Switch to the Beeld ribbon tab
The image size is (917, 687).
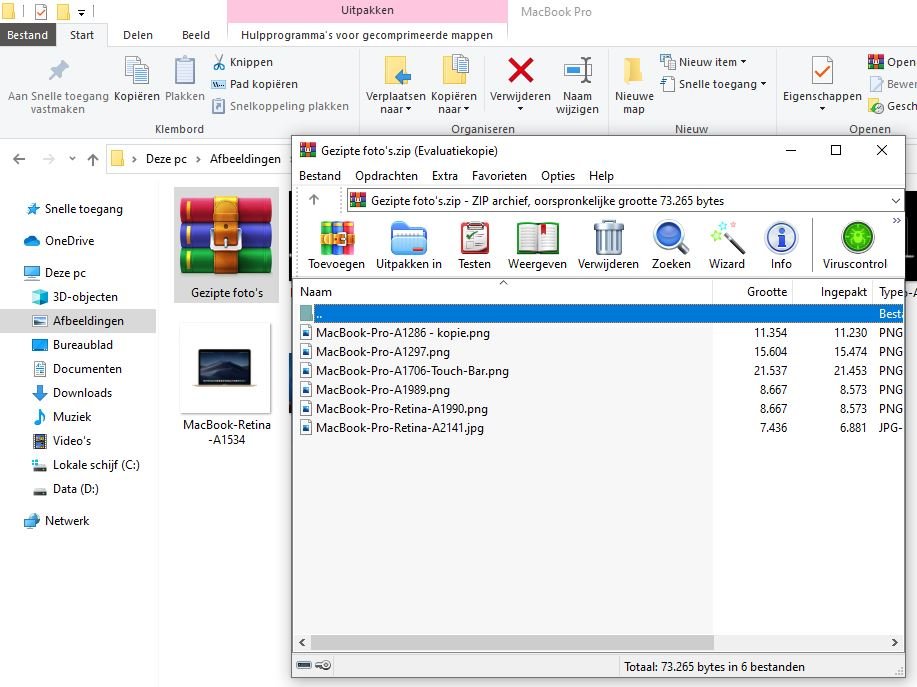(x=196, y=35)
